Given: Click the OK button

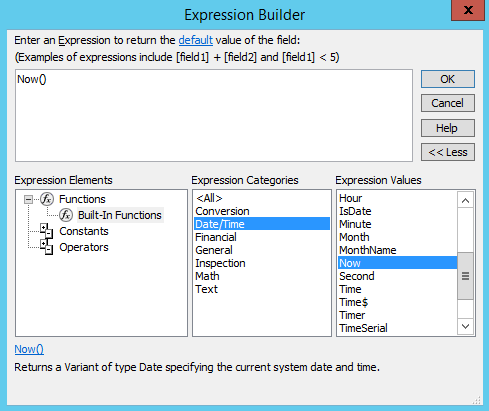Looking at the screenshot, I should point(448,79).
